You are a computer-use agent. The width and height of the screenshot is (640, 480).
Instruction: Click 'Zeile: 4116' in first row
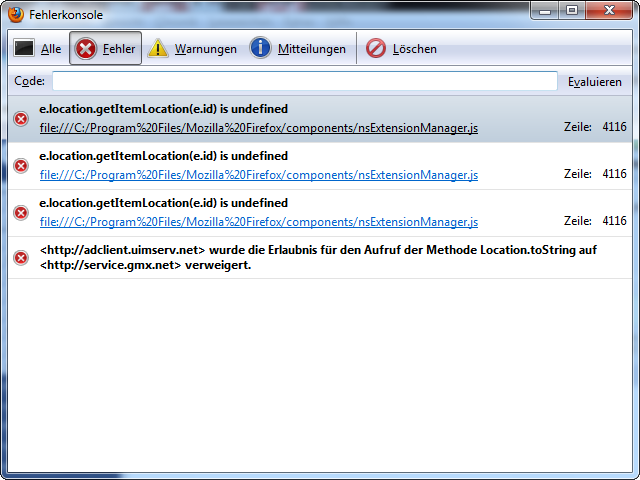(595, 127)
